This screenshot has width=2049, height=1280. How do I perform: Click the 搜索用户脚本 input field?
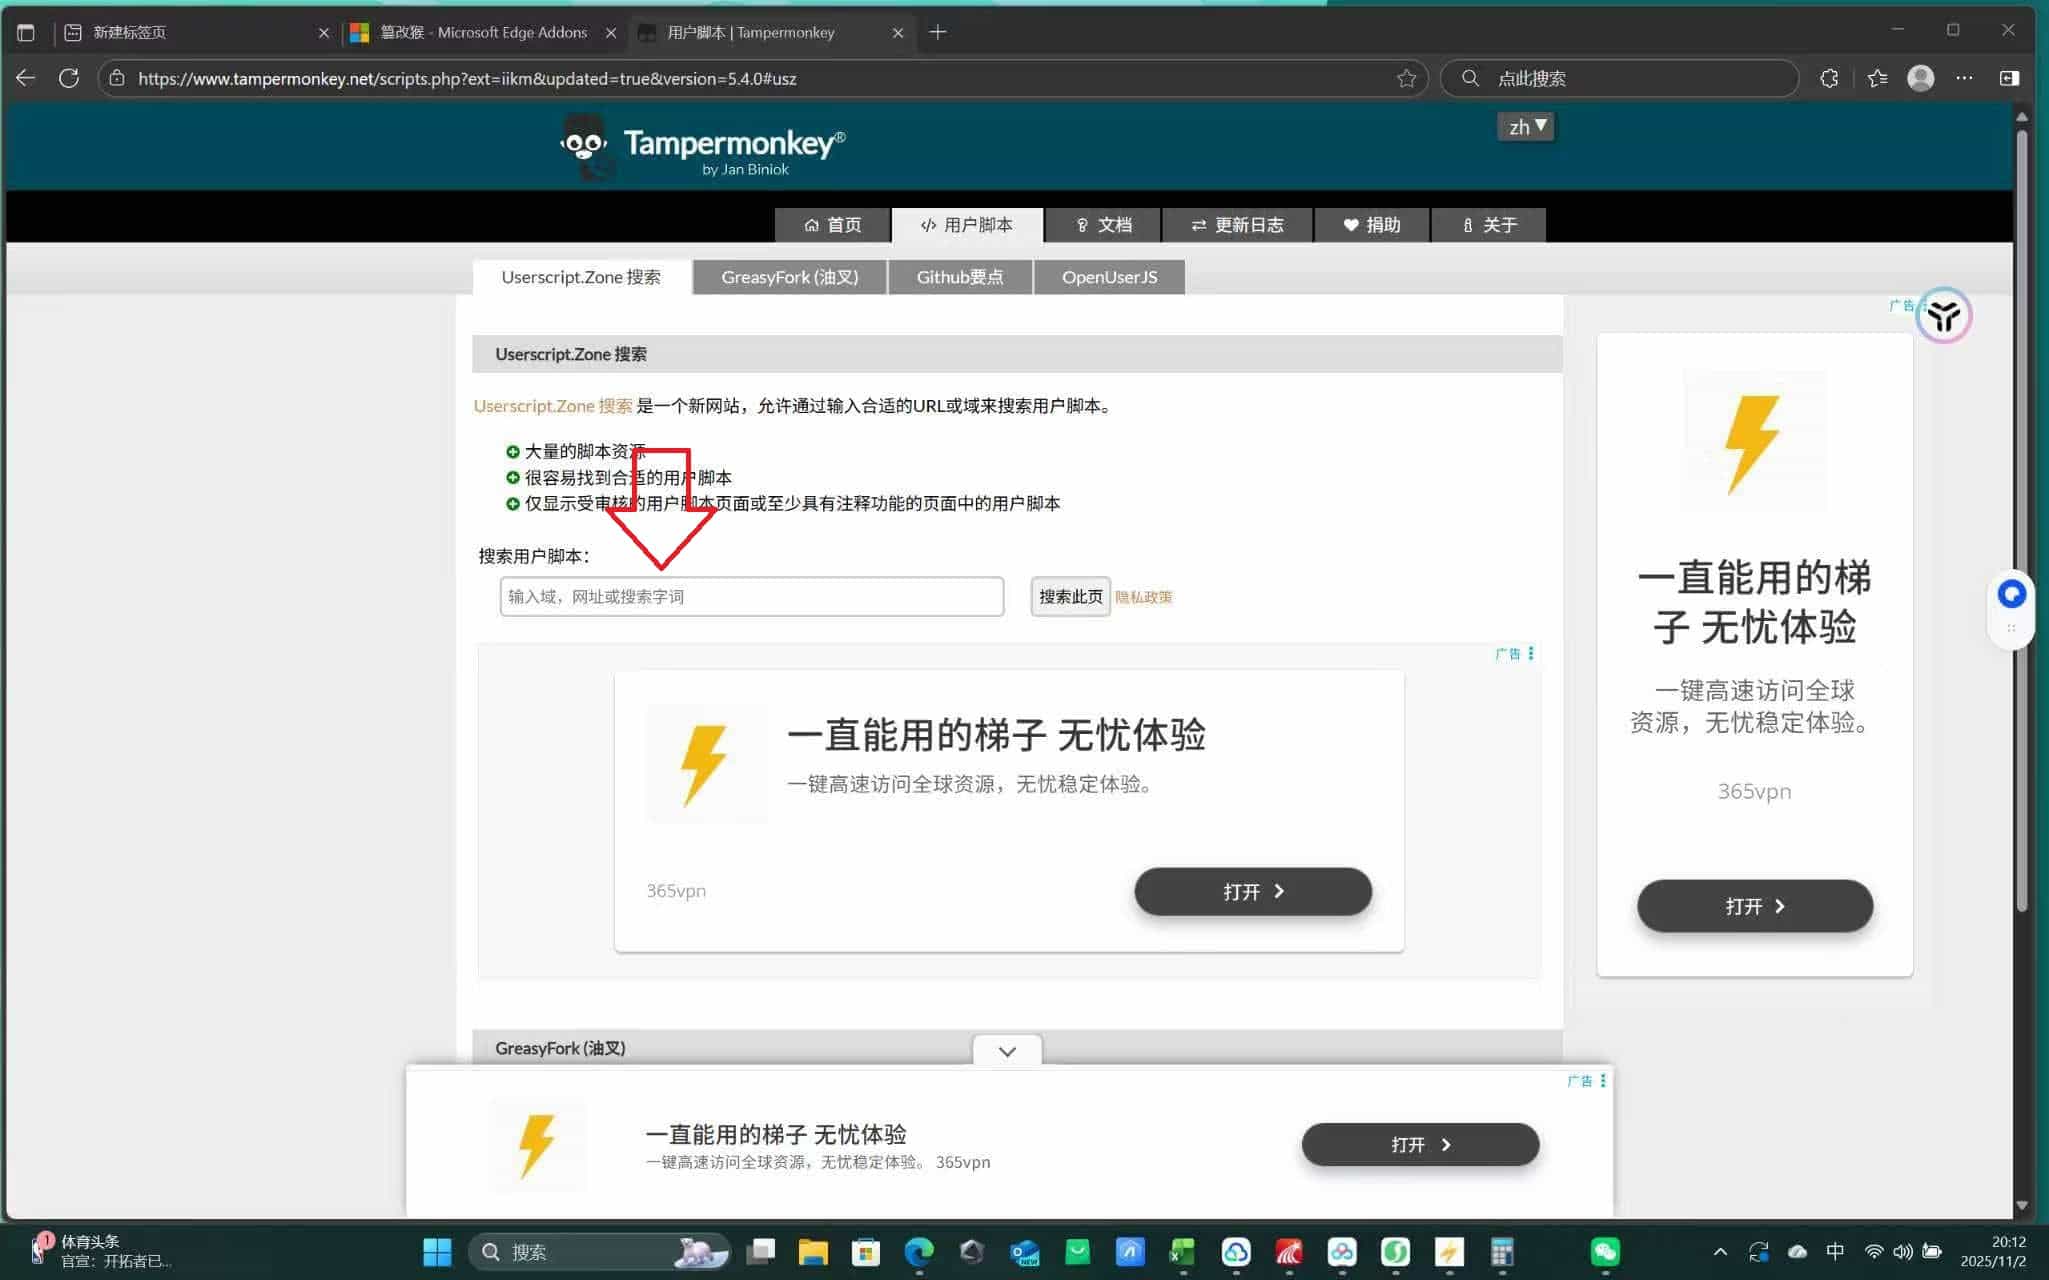751,597
